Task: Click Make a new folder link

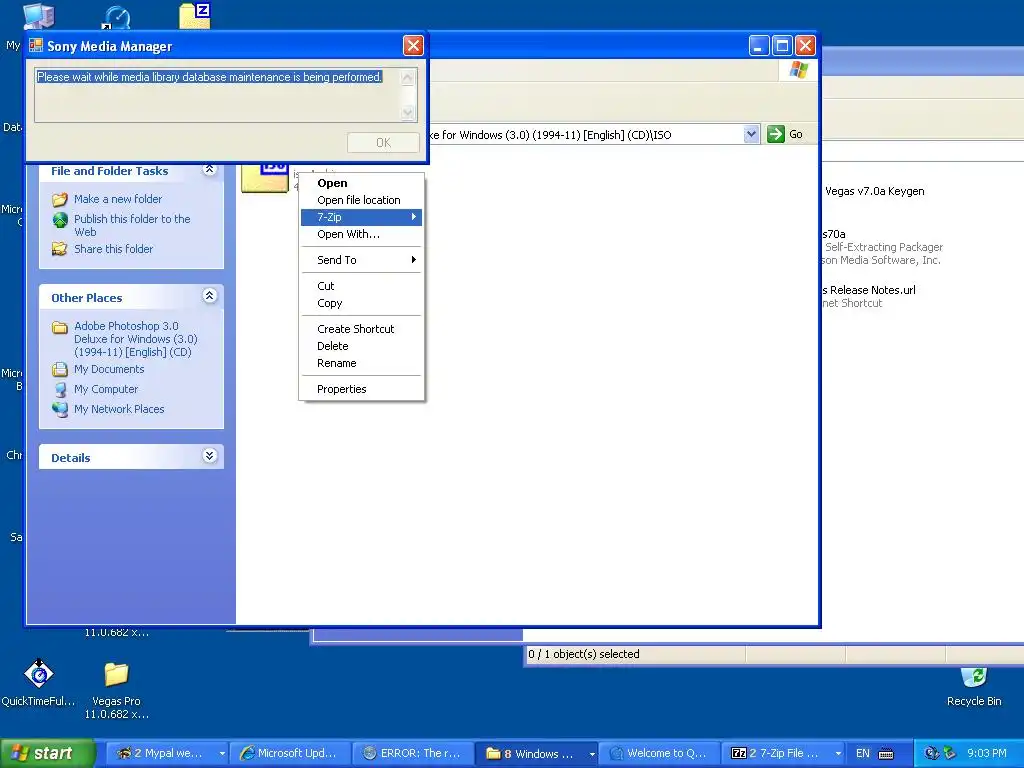Action: (118, 199)
